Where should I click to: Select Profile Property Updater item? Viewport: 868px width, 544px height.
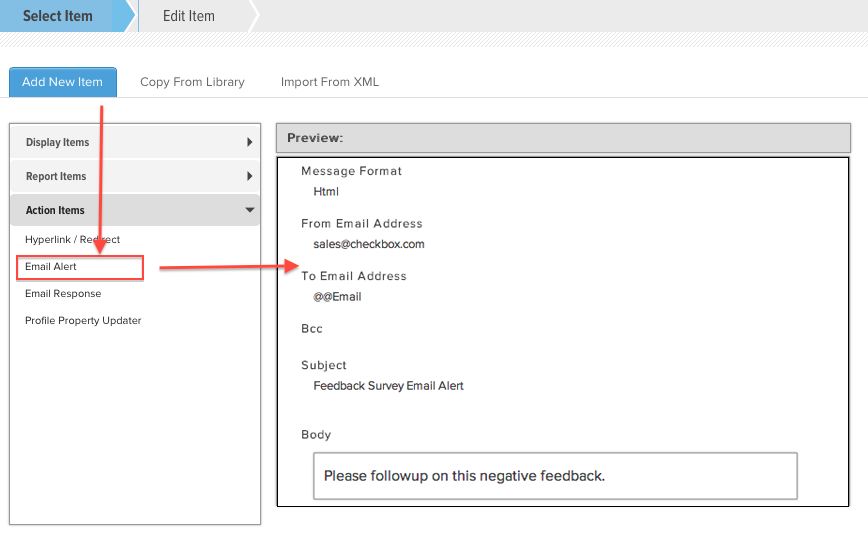tap(83, 320)
